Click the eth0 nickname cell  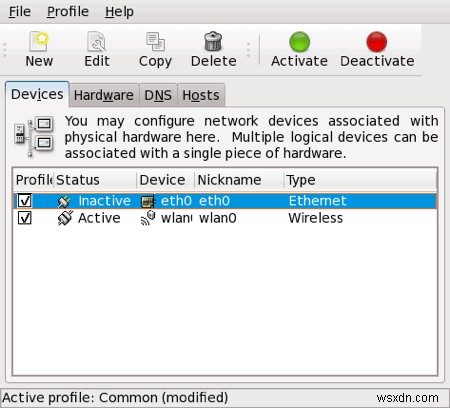point(214,201)
